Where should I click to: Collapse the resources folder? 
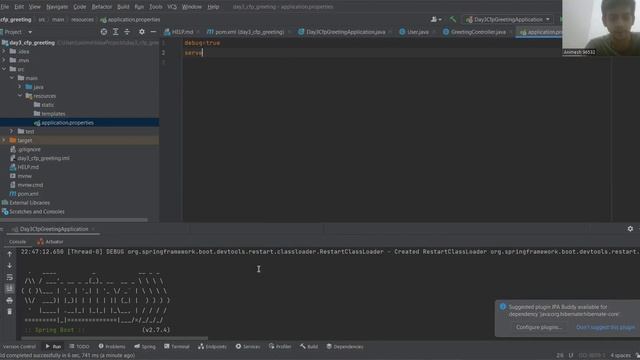(x=20, y=96)
